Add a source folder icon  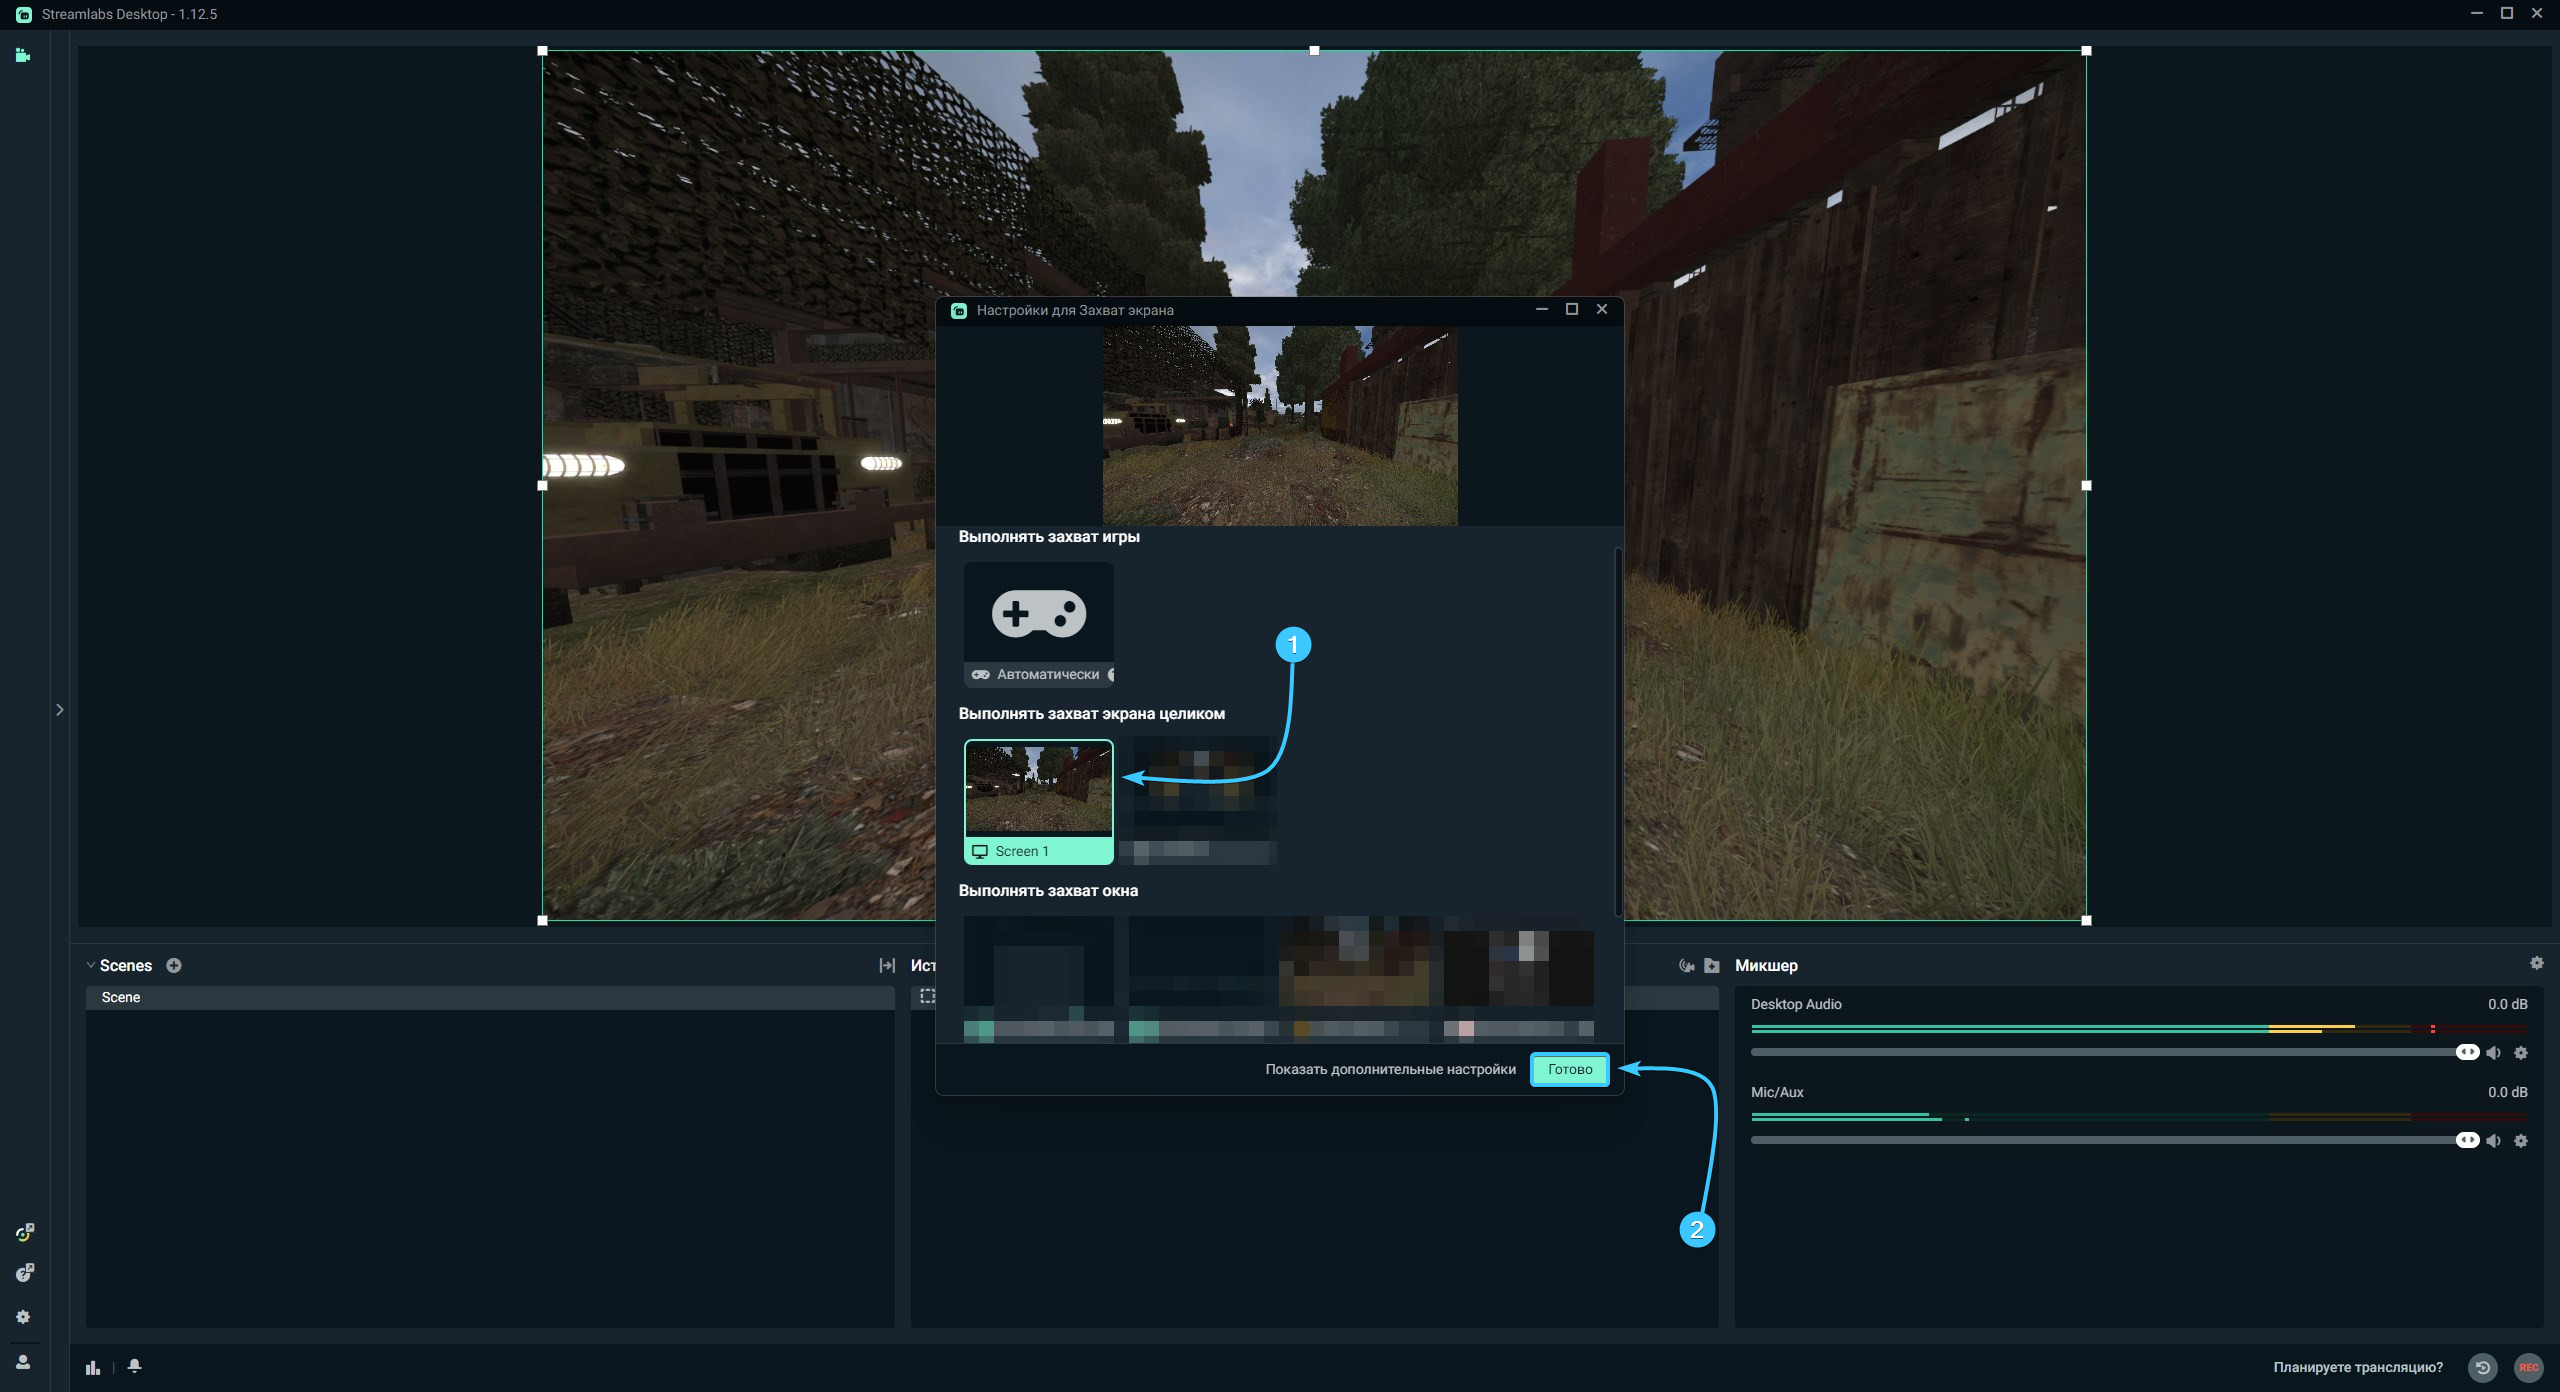[x=1712, y=965]
